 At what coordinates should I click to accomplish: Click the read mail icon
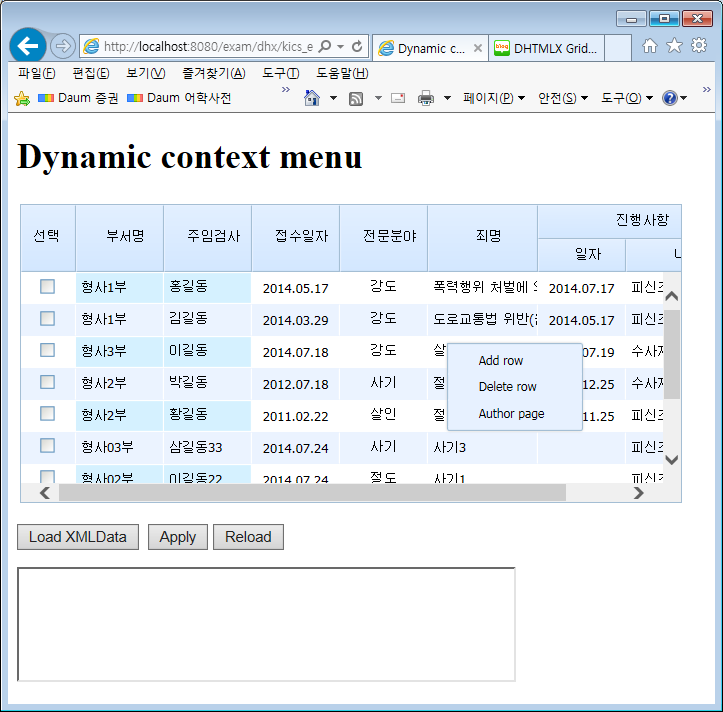(397, 98)
